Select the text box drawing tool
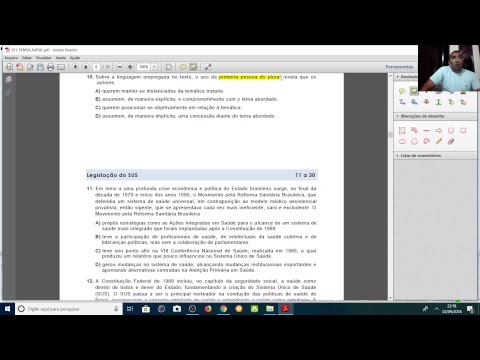Image resolution: width=480 pixels, height=360 pixels. coord(402,130)
